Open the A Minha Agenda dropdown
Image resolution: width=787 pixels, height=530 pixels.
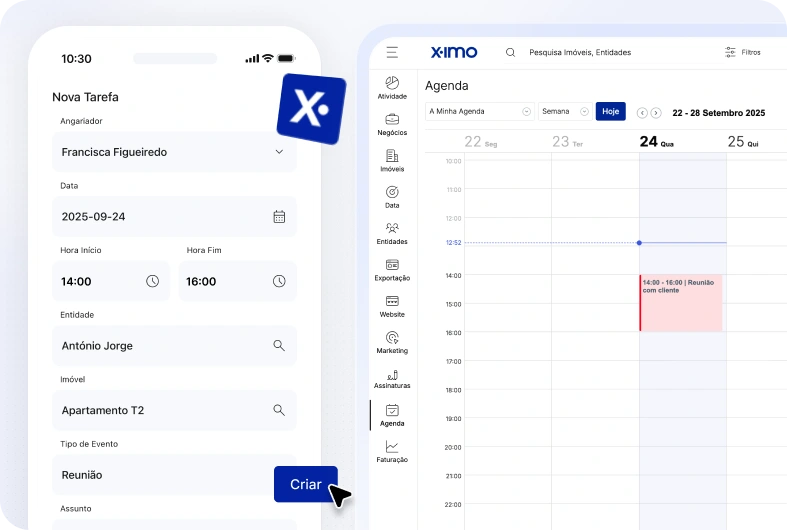pyautogui.click(x=480, y=112)
